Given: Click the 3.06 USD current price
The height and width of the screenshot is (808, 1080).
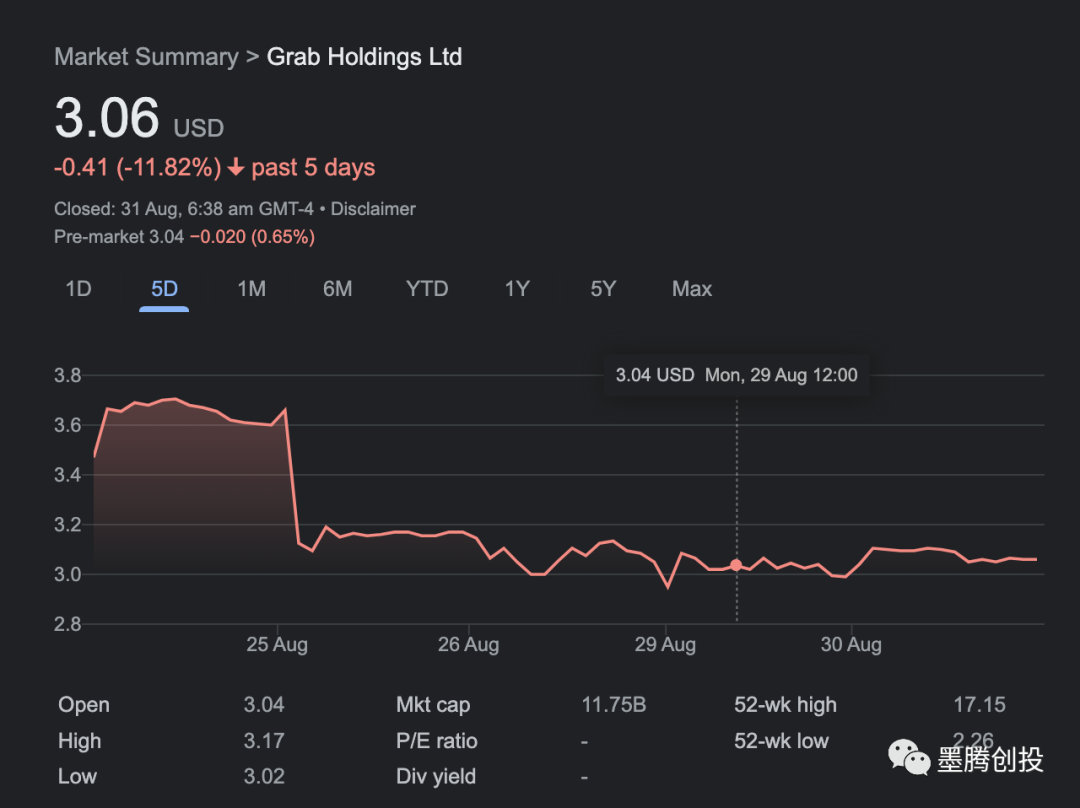Looking at the screenshot, I should [107, 119].
